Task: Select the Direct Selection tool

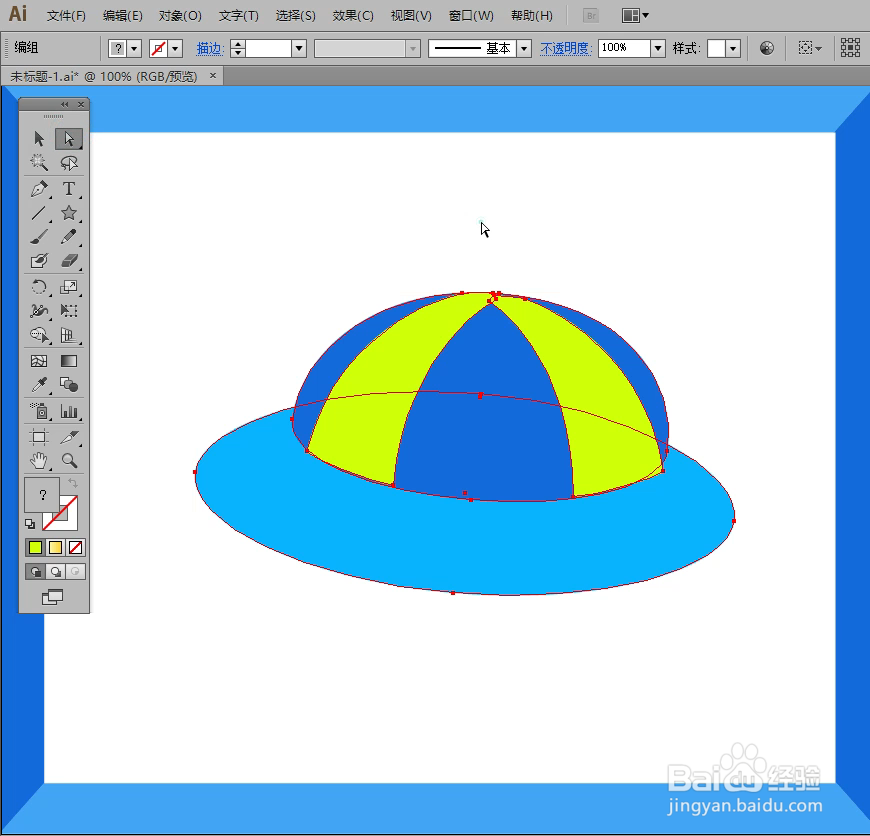Action: [x=69, y=138]
